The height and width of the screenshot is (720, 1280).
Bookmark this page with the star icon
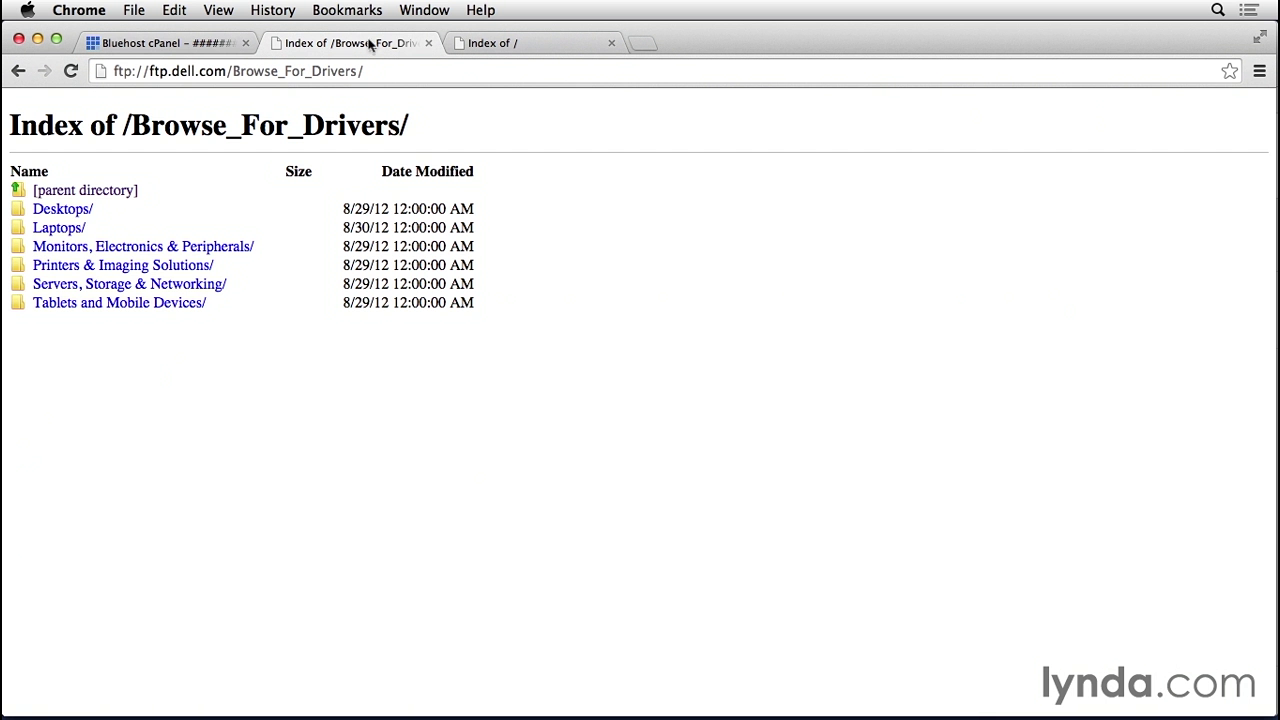[1229, 71]
